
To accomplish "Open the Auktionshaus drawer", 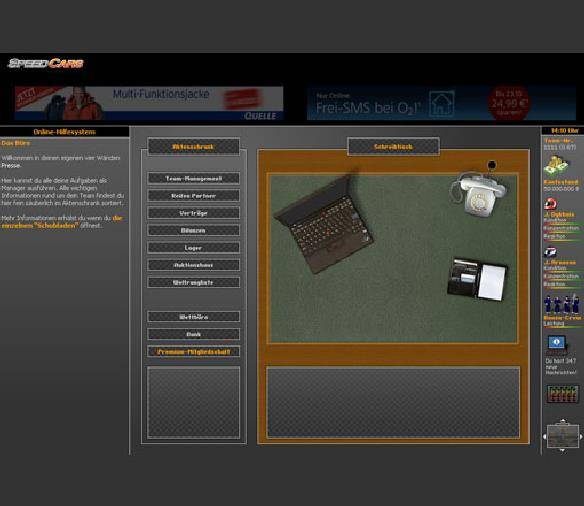I will coord(193,265).
